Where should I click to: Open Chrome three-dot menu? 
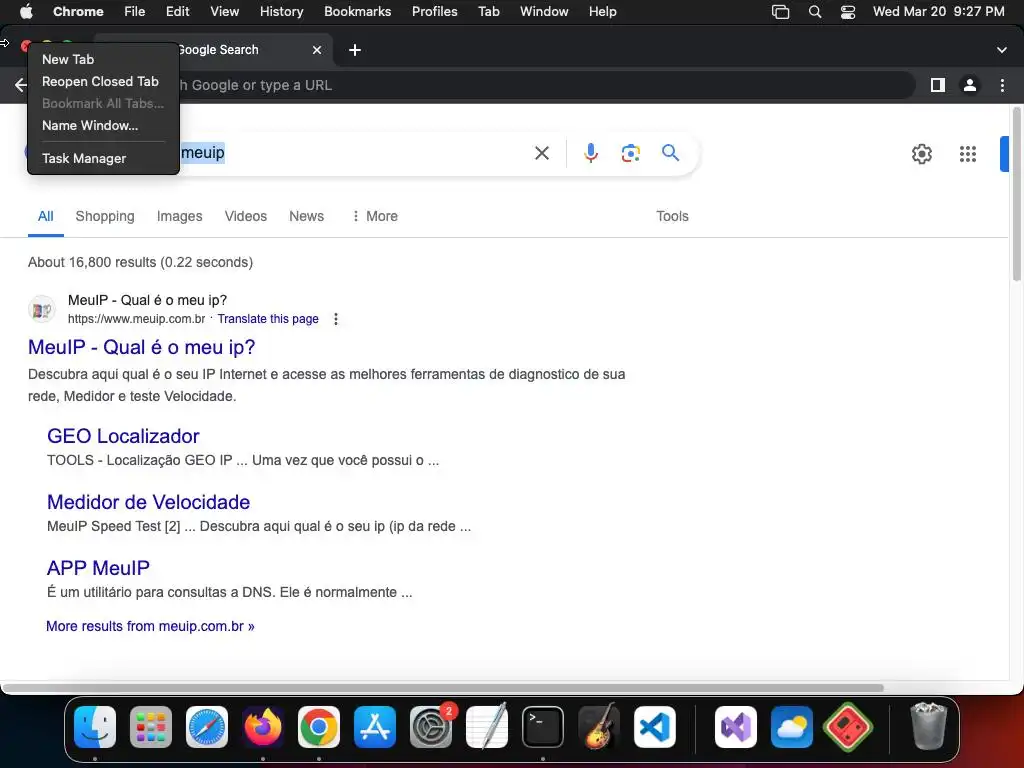[x=1002, y=85]
